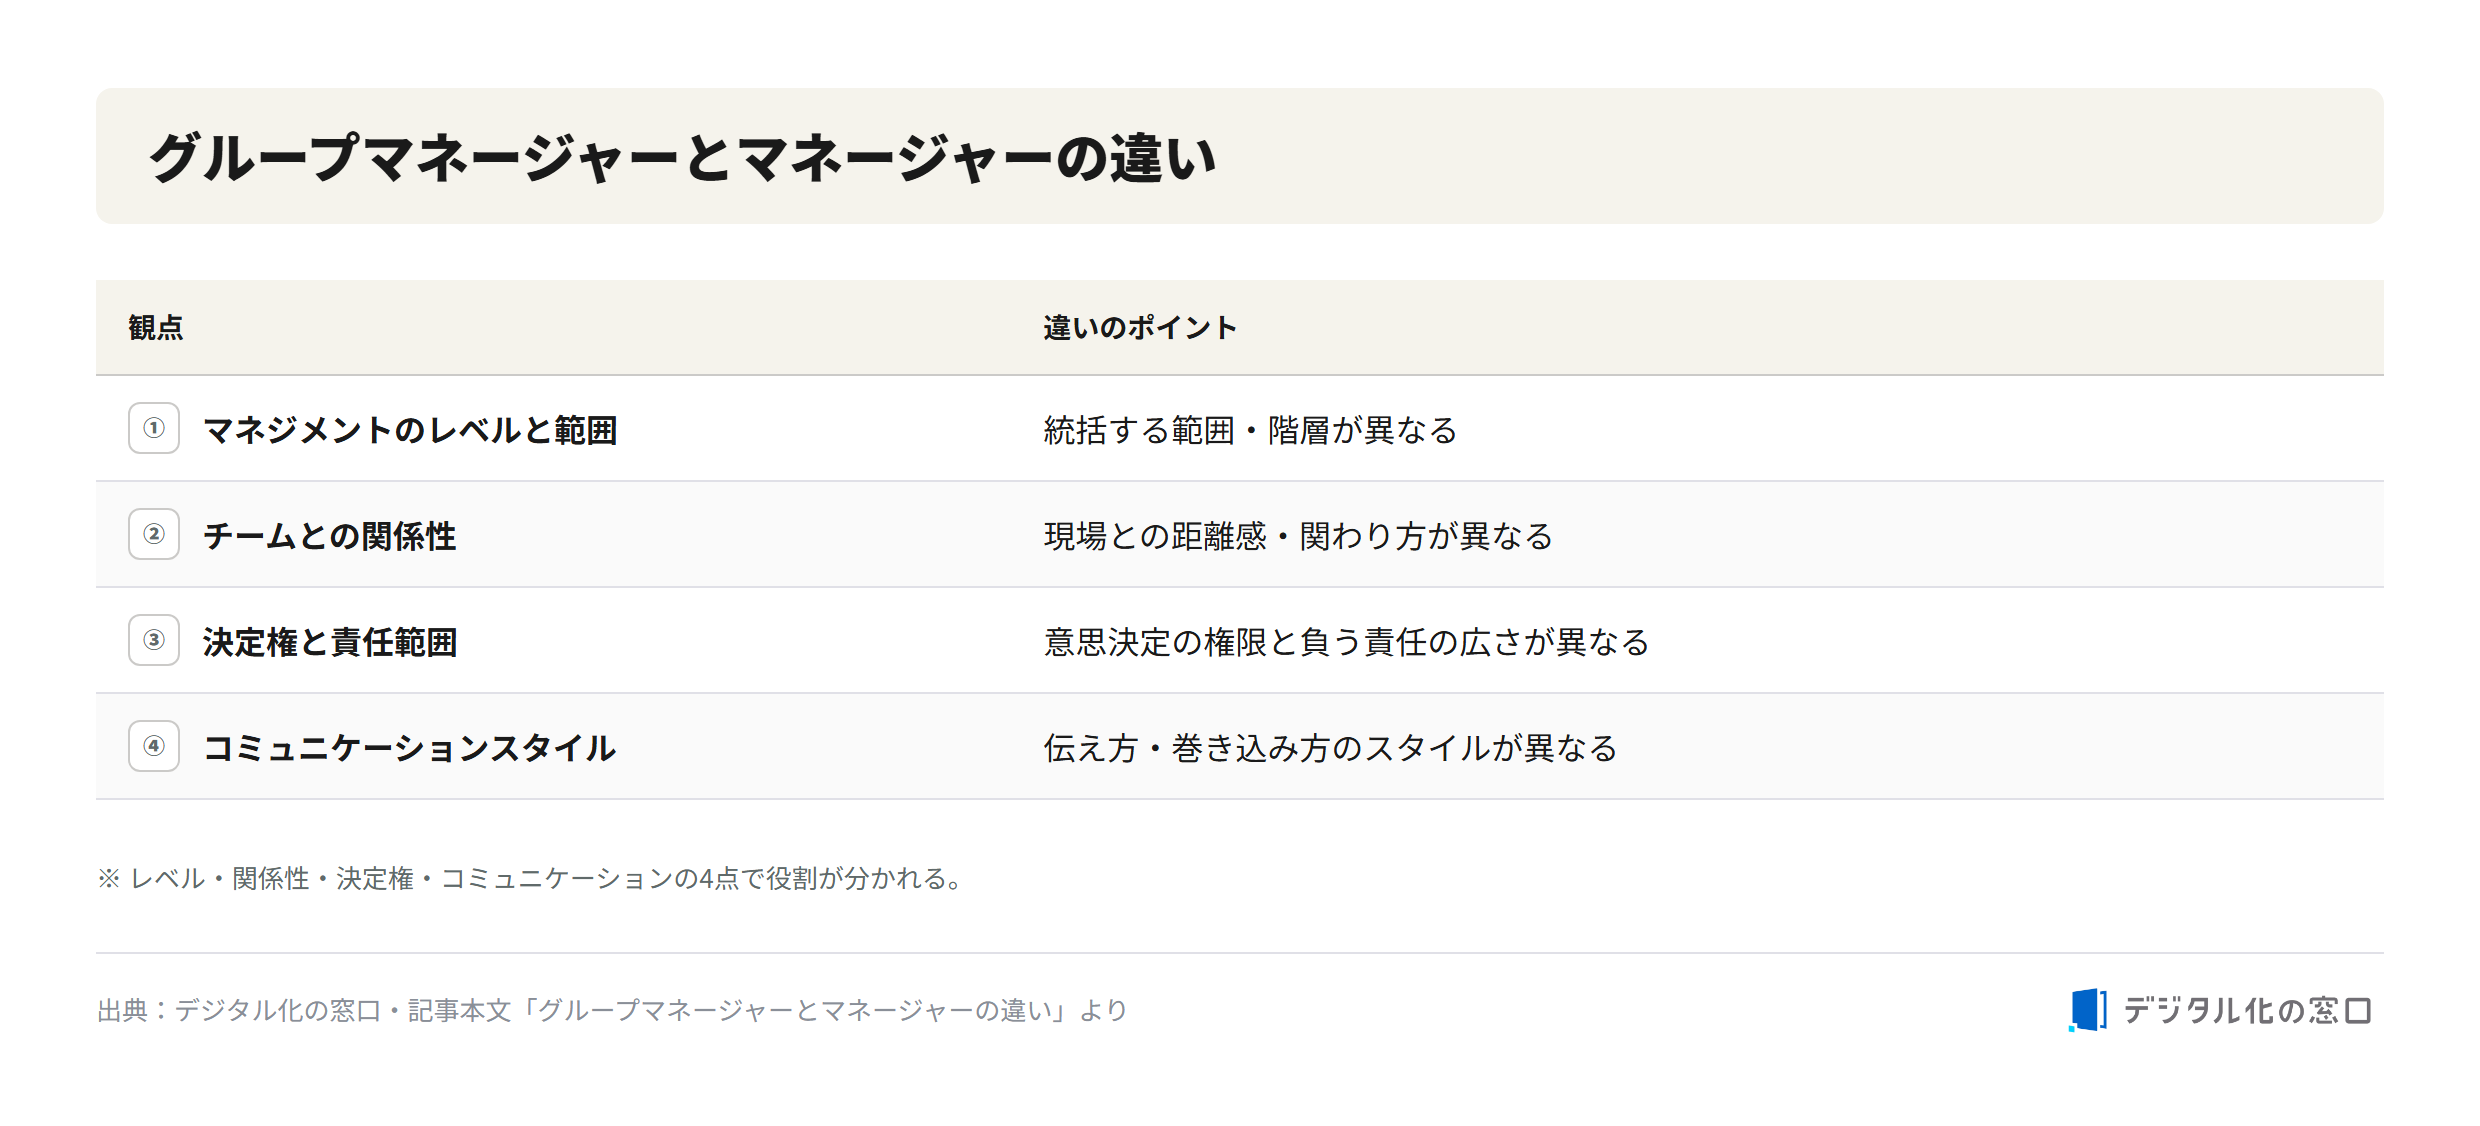Click the text 統括する範囲・階層が異なる

coord(1250,430)
